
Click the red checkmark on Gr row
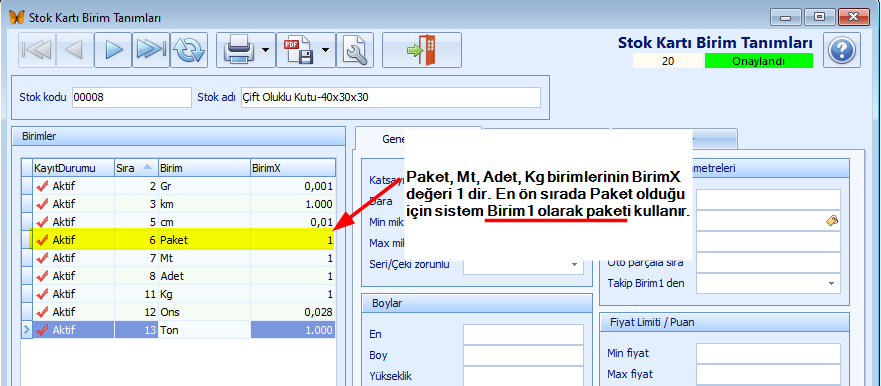(42, 186)
